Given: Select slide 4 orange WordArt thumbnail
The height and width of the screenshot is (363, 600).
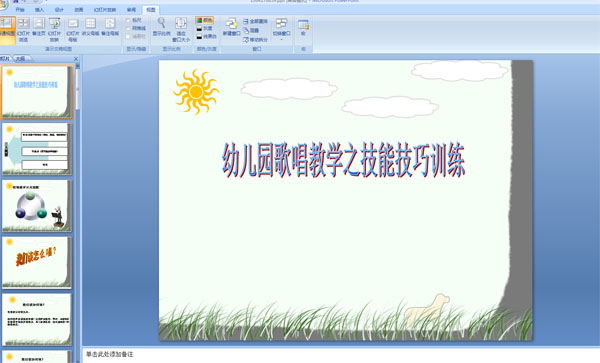Looking at the screenshot, I should coord(37,262).
